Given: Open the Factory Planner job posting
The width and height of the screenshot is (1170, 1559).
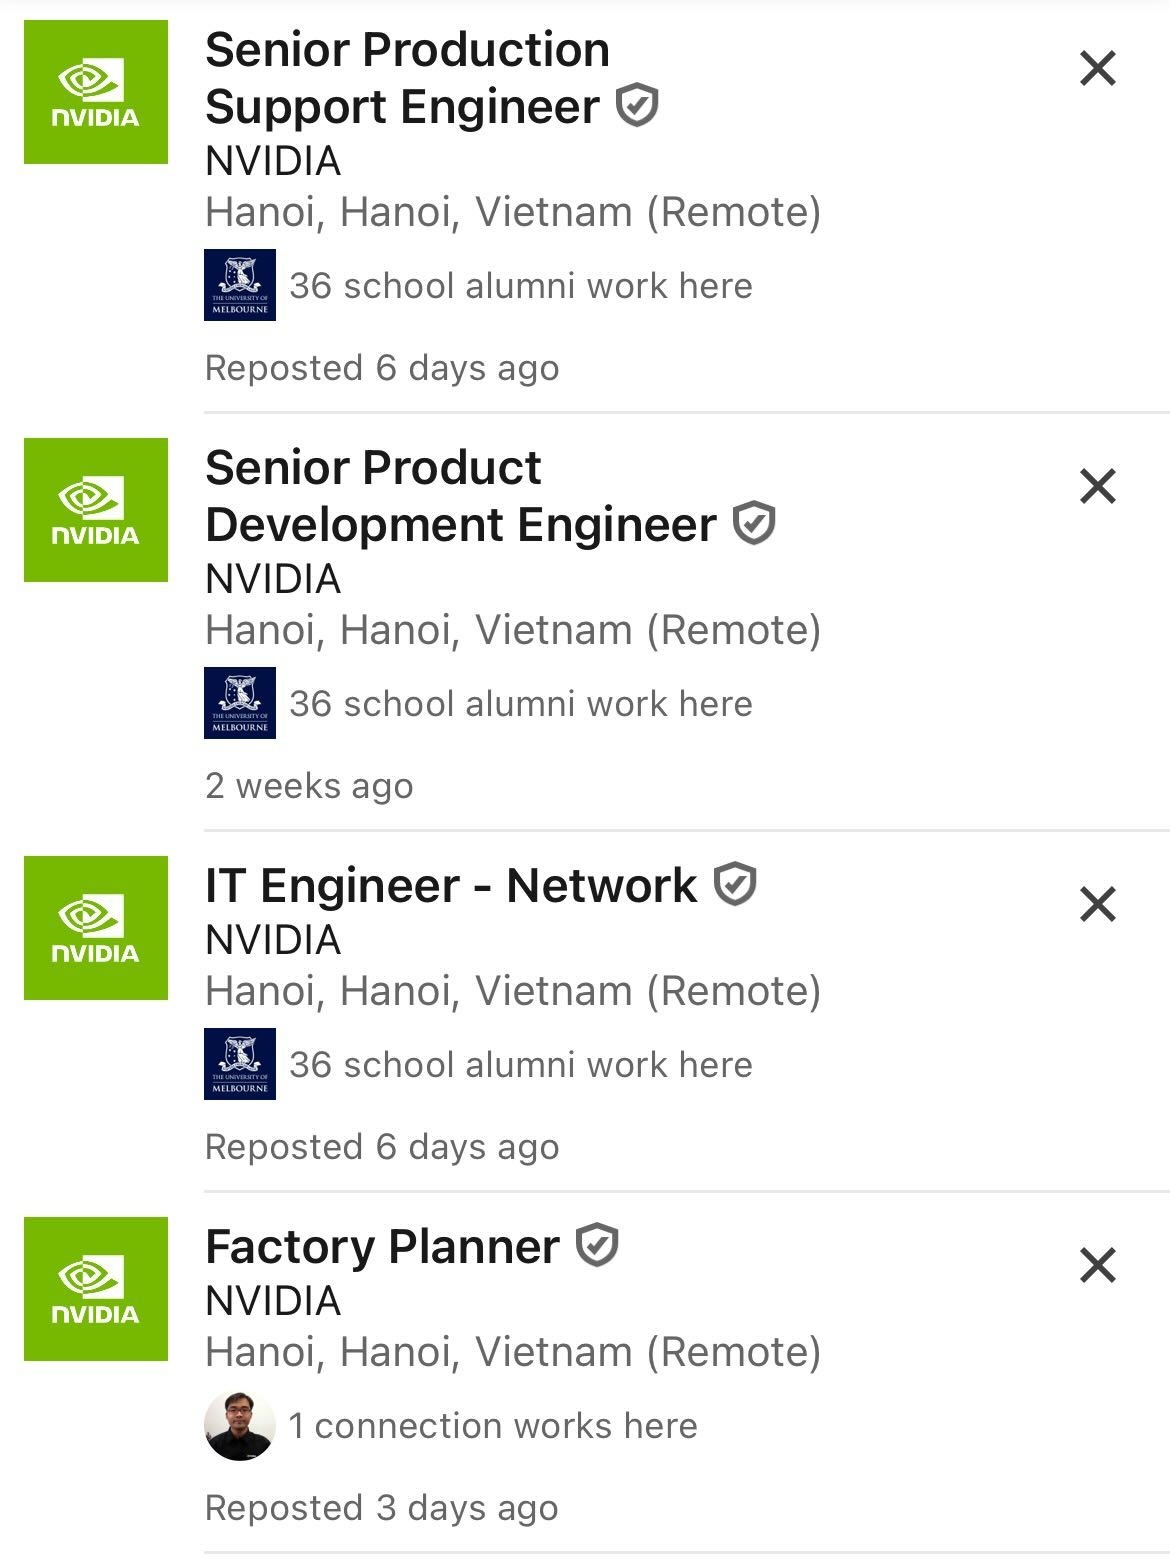Looking at the screenshot, I should [x=380, y=1243].
